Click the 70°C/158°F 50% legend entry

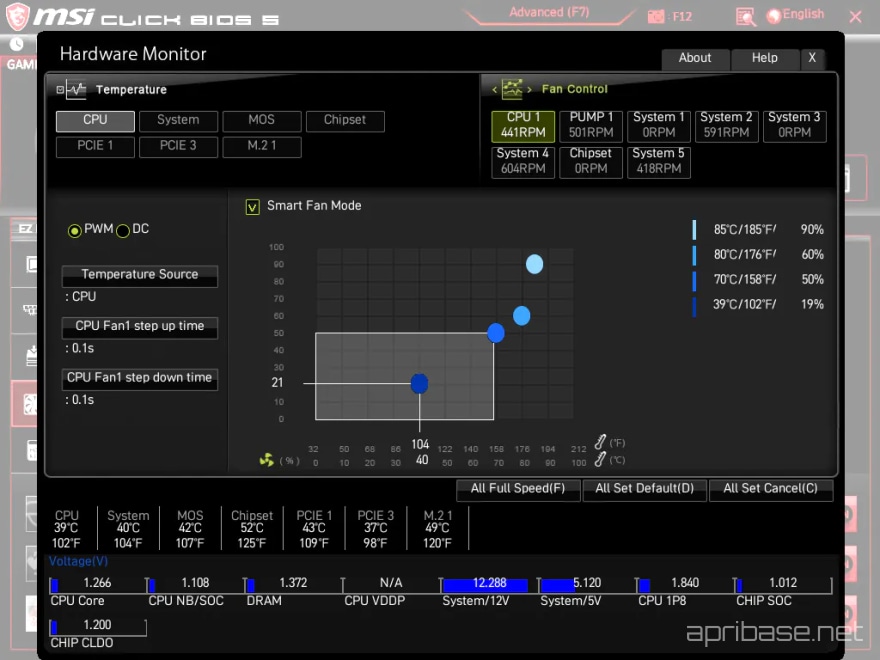coord(758,279)
